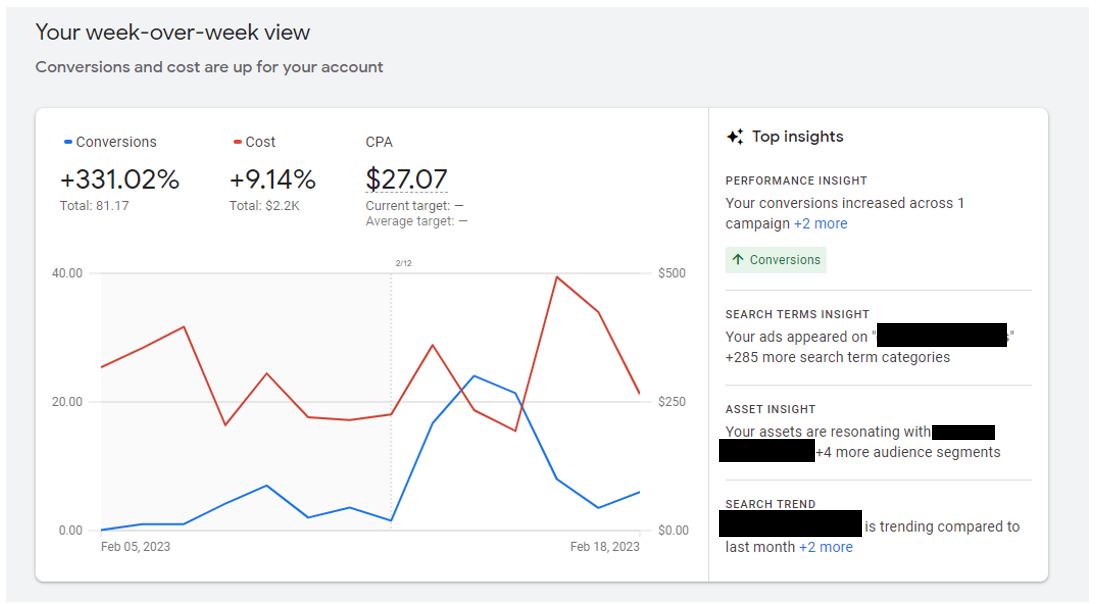Select the green Conversions chip label
Image resolution: width=1096 pixels, height=604 pixels.
point(785,260)
